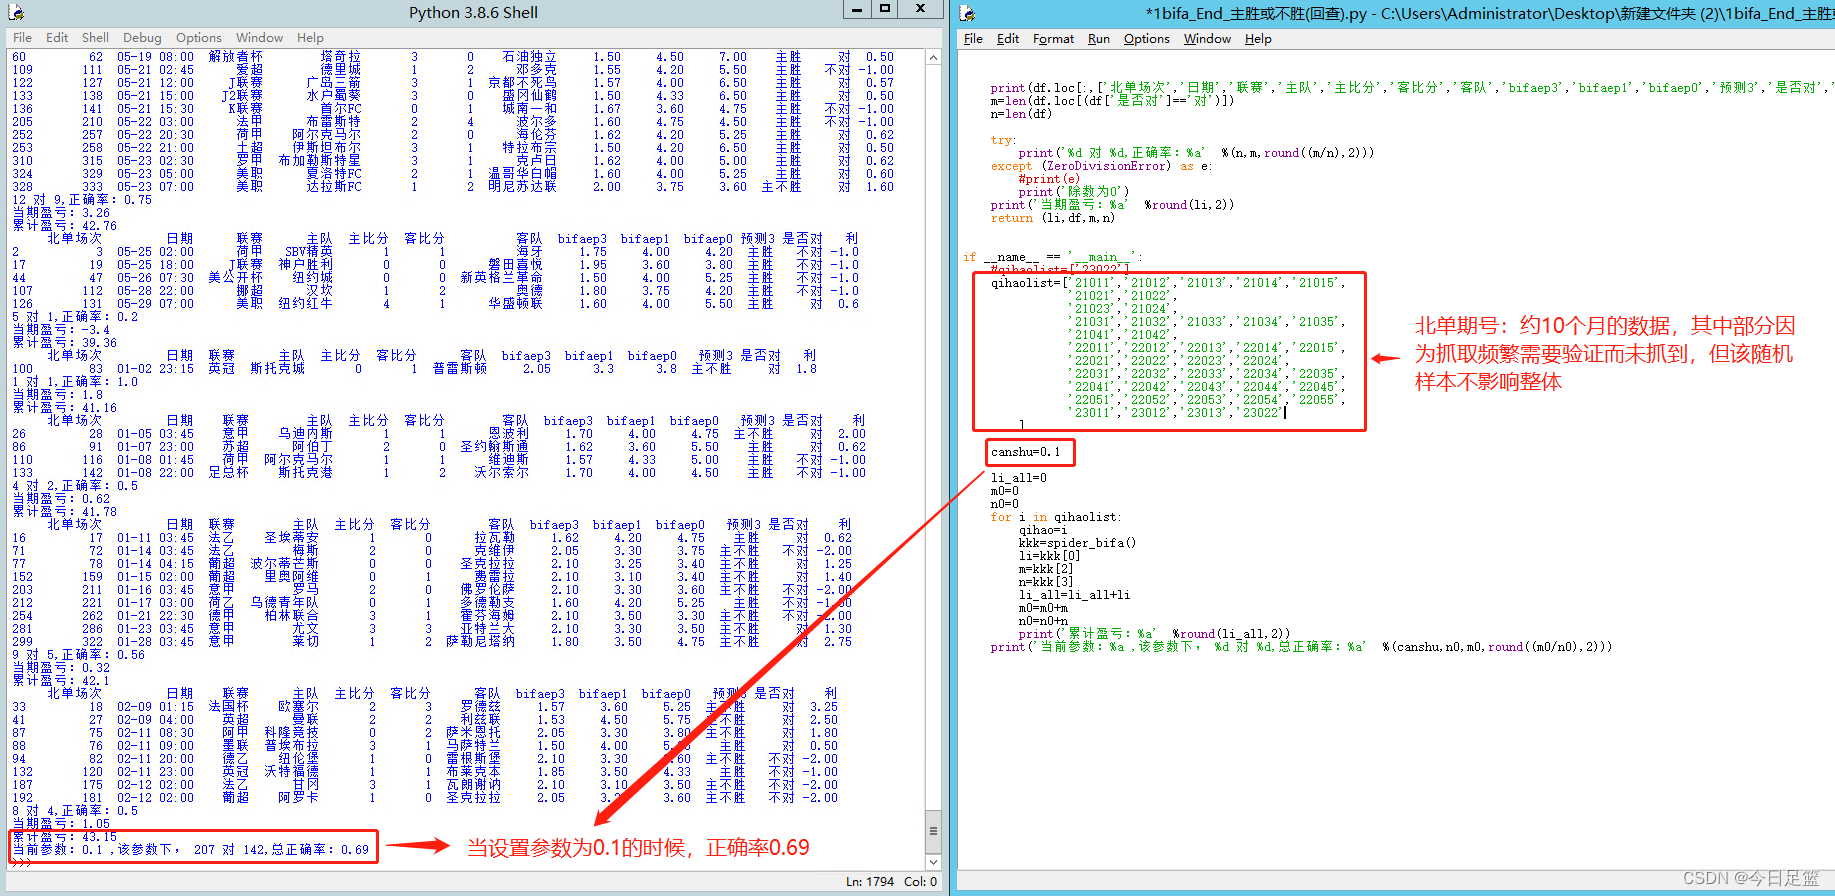The image size is (1835, 896).
Task: Click the 'm0=m0+m' code line
Action: click(x=1043, y=608)
